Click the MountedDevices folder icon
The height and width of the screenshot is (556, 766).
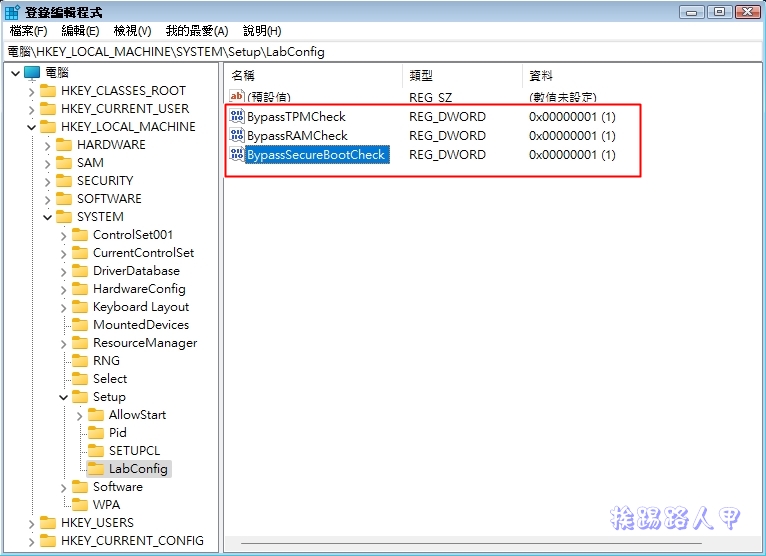click(x=80, y=324)
